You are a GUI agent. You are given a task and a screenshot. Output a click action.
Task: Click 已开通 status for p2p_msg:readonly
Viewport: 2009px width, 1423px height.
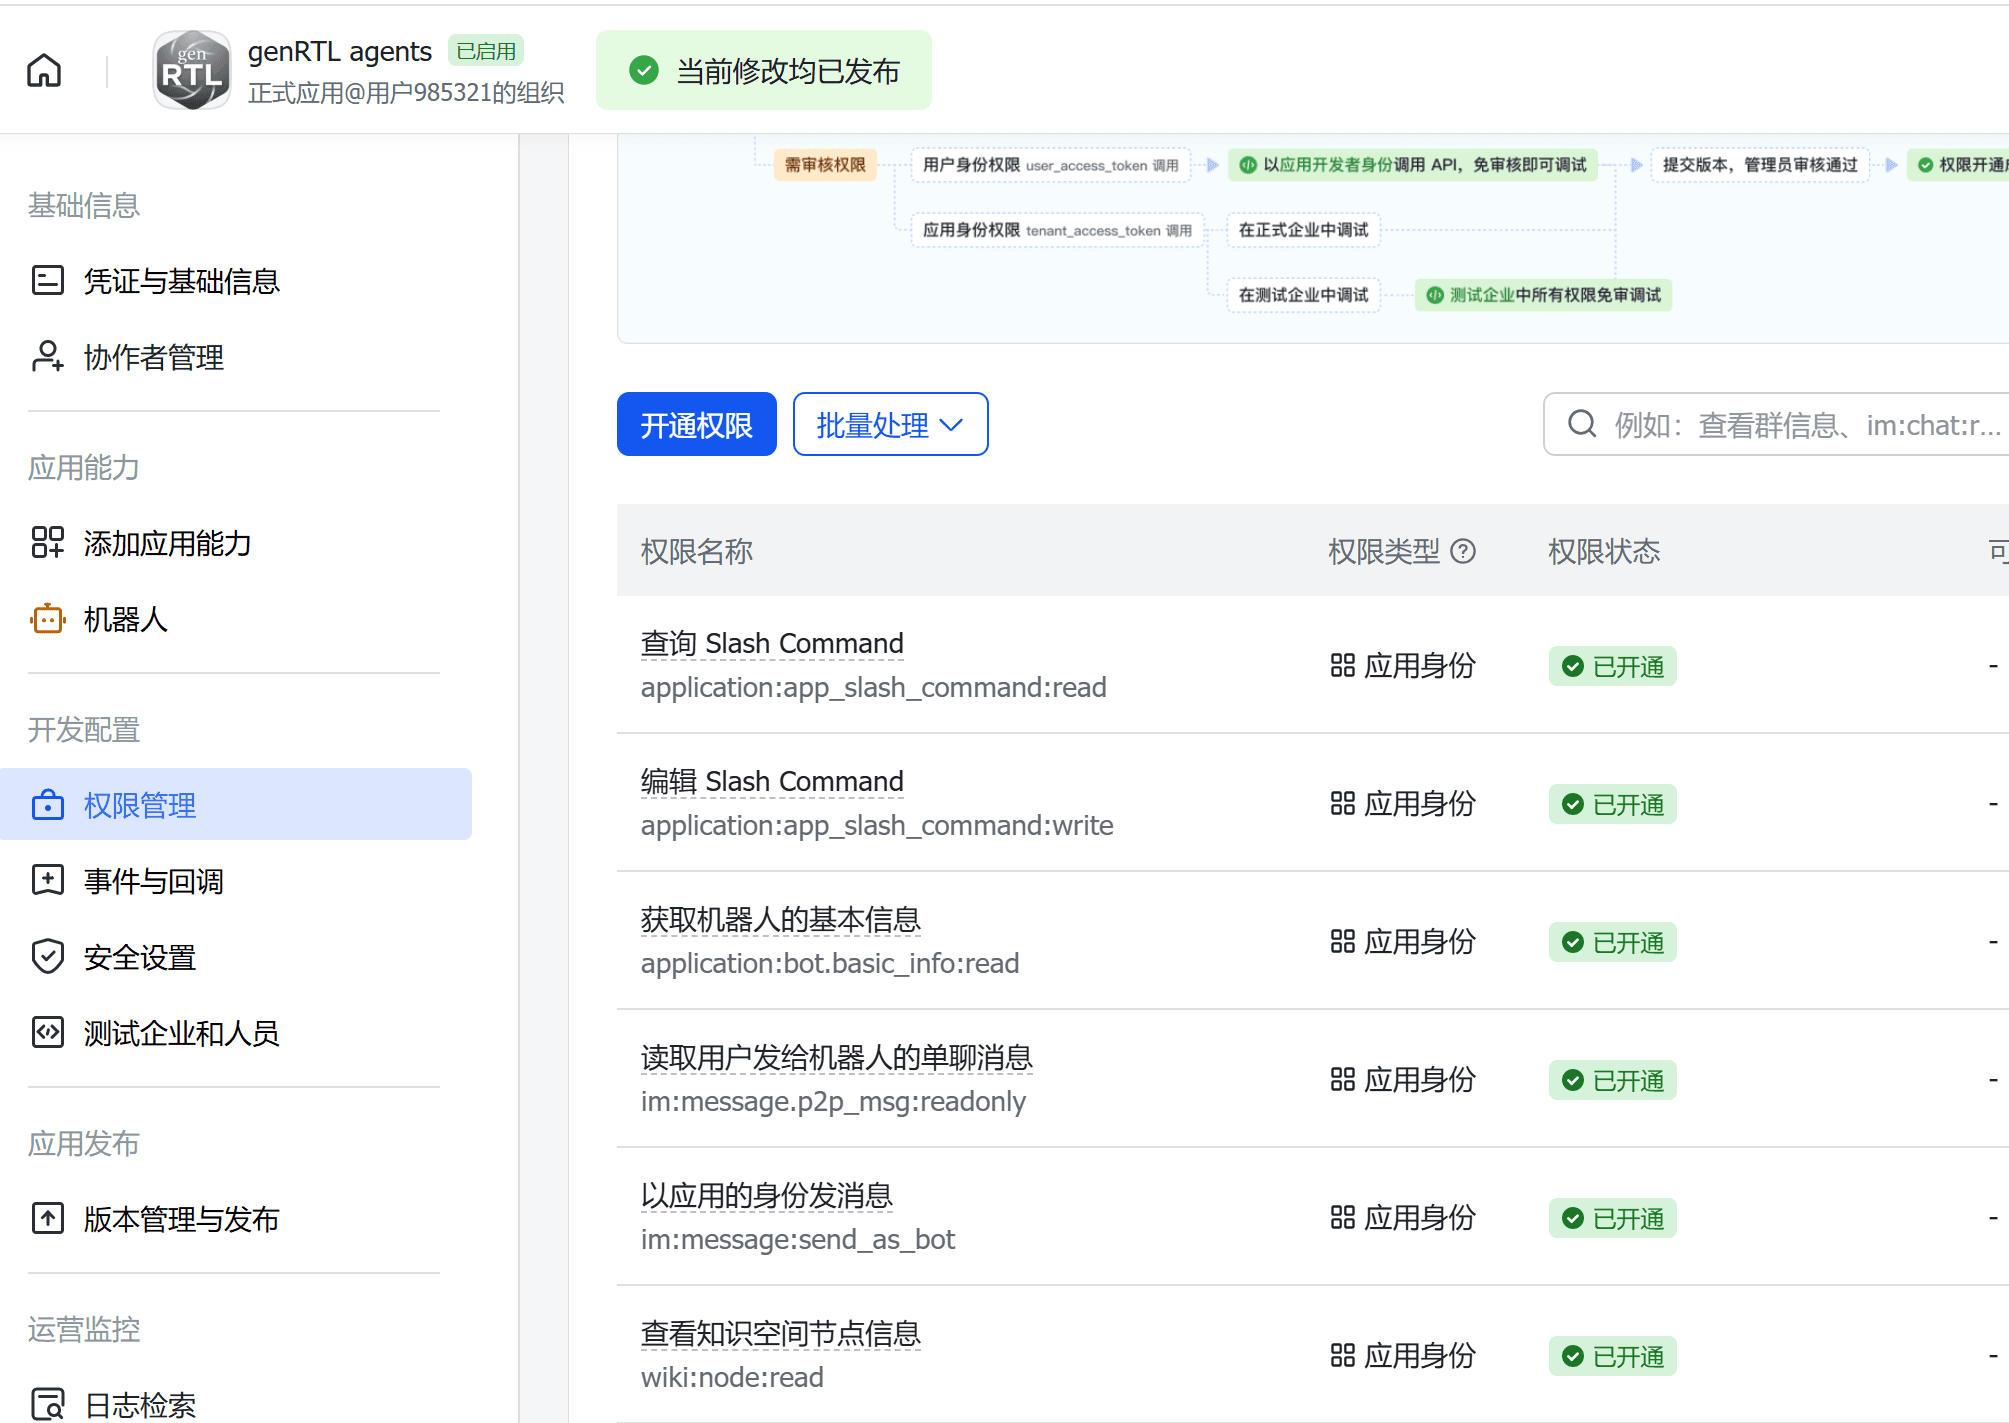[x=1613, y=1080]
